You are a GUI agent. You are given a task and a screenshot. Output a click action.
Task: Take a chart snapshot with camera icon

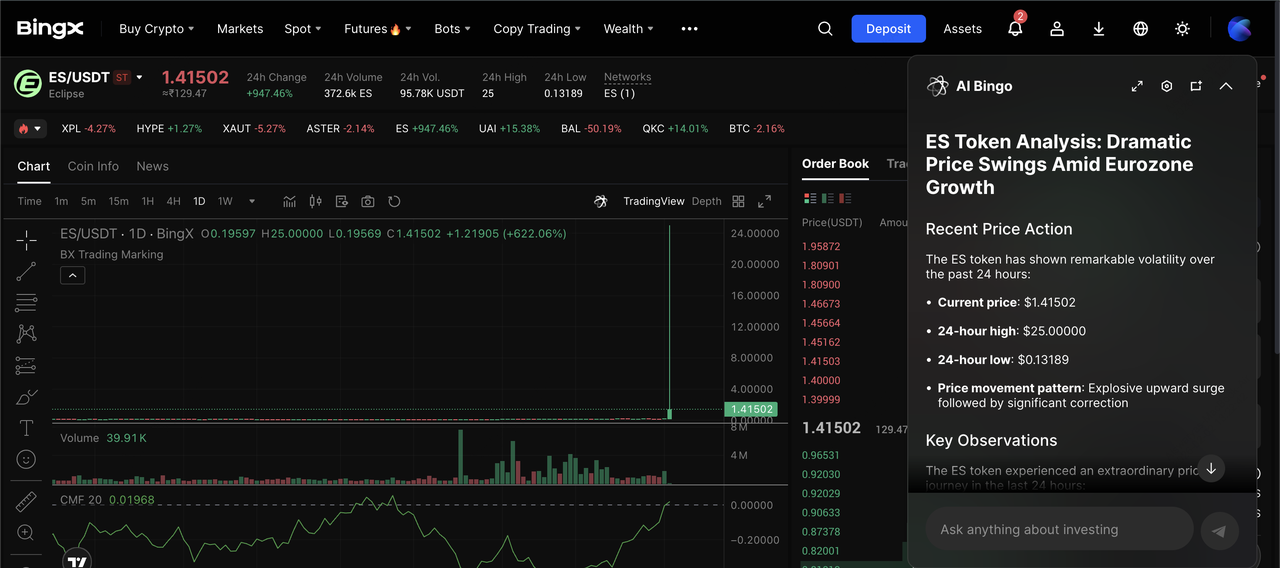click(x=368, y=201)
